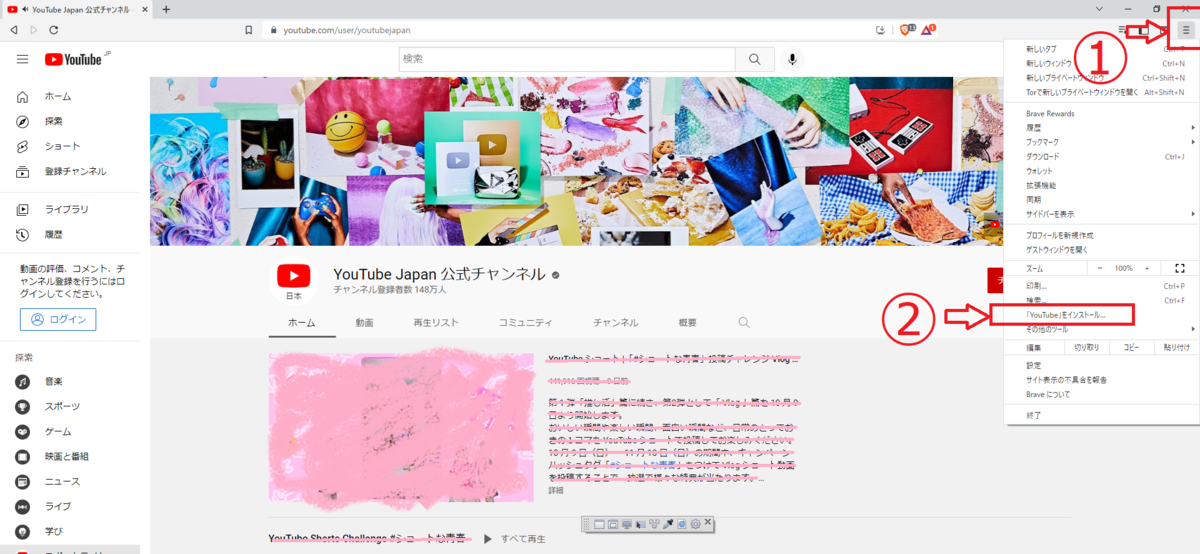Click the bookmark icon in address bar
The image size is (1200, 554).
pyautogui.click(x=249, y=30)
